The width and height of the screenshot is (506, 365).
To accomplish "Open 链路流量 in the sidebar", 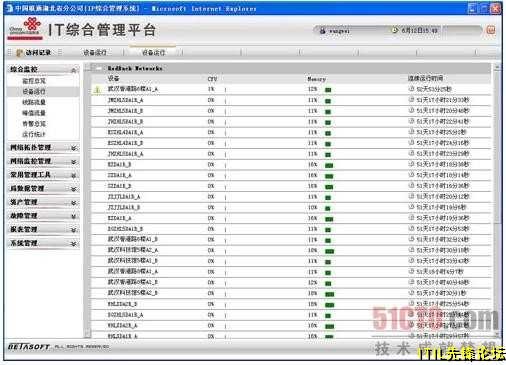I will [34, 102].
